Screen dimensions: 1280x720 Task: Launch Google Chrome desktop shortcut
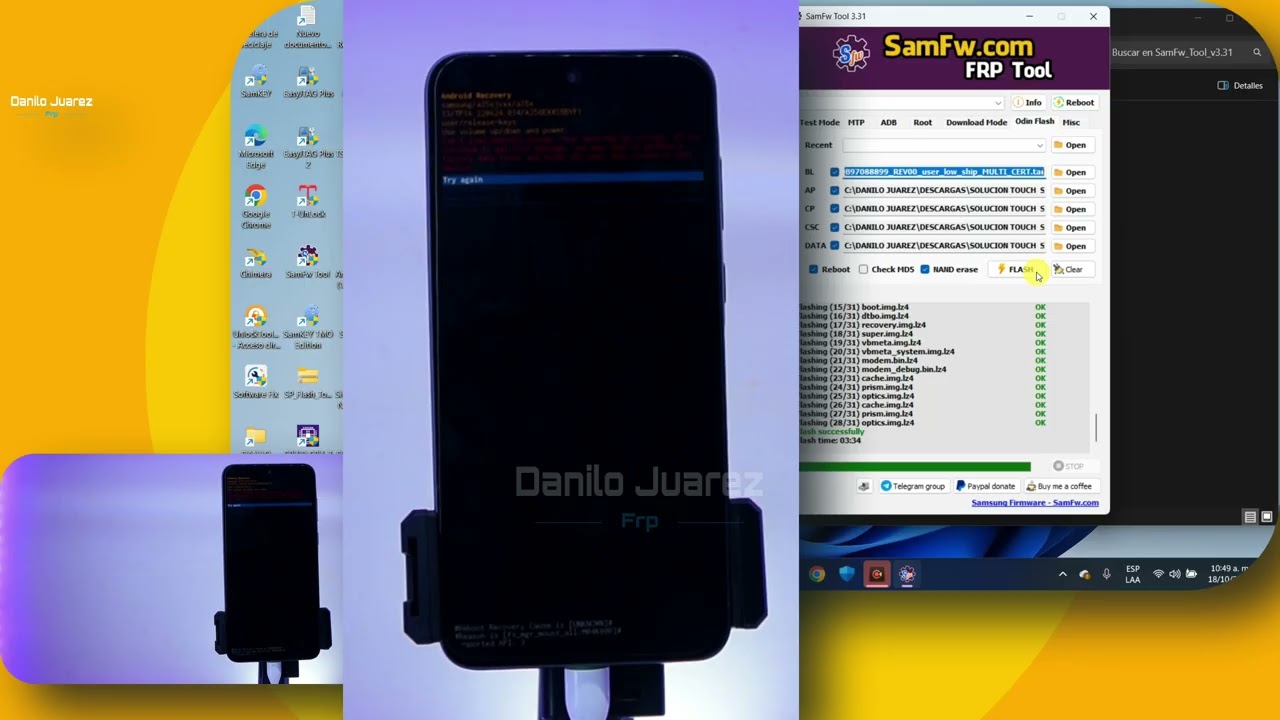[x=256, y=208]
